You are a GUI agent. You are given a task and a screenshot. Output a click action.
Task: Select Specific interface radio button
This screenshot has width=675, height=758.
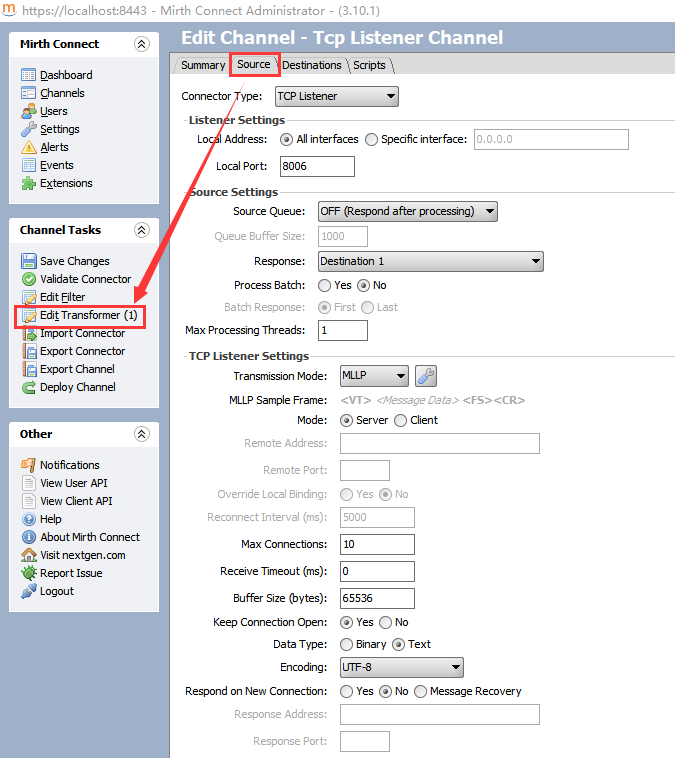coord(371,140)
